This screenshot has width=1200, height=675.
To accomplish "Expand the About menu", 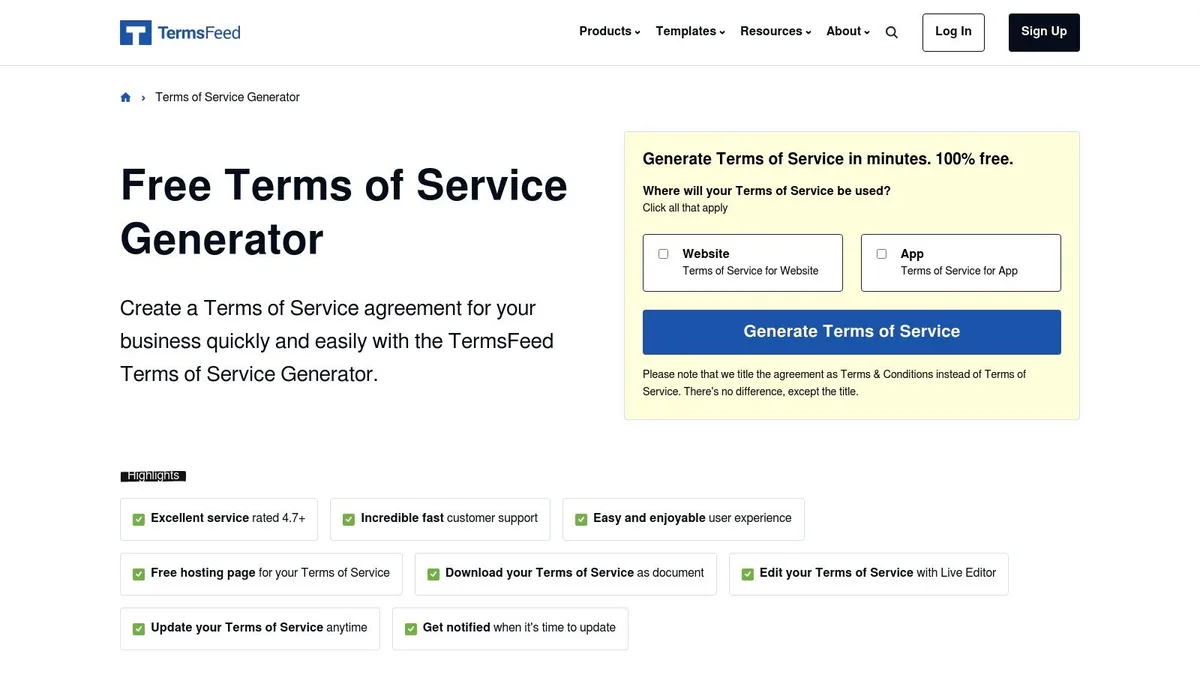I will point(848,31).
